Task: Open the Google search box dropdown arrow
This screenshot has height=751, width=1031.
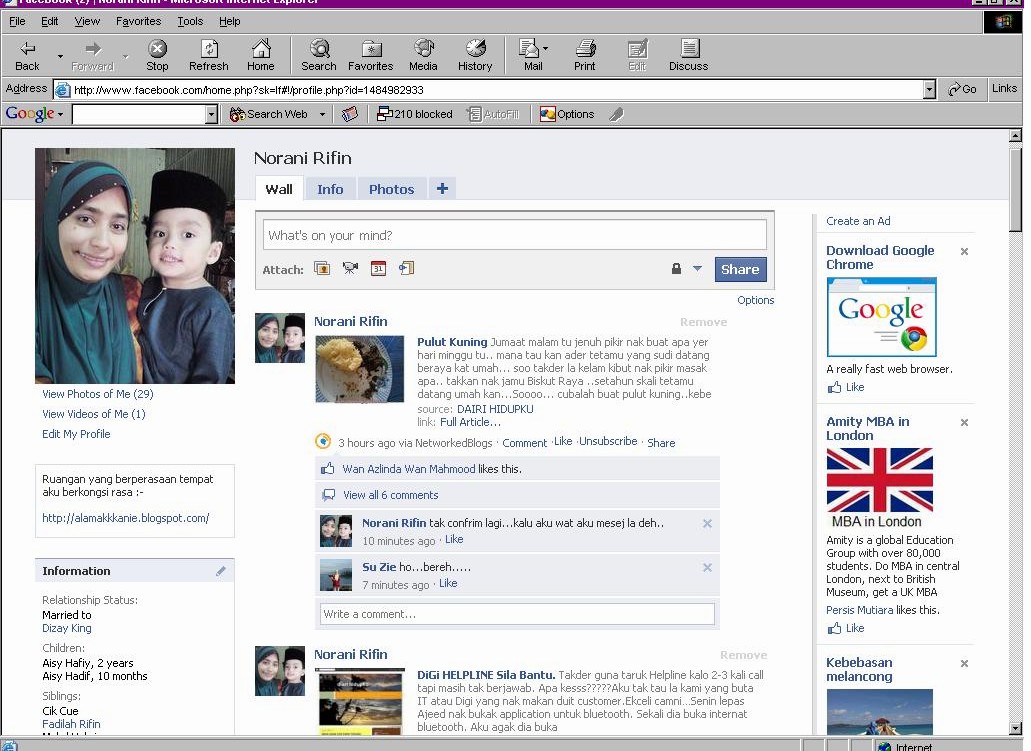Action: pyautogui.click(x=211, y=114)
